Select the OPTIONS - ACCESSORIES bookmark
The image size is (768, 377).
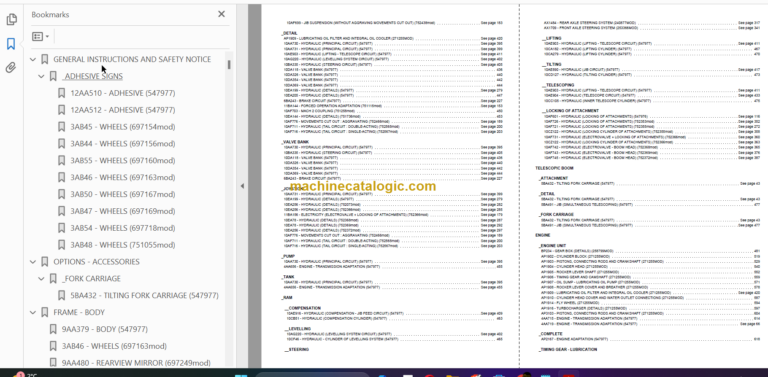point(96,262)
